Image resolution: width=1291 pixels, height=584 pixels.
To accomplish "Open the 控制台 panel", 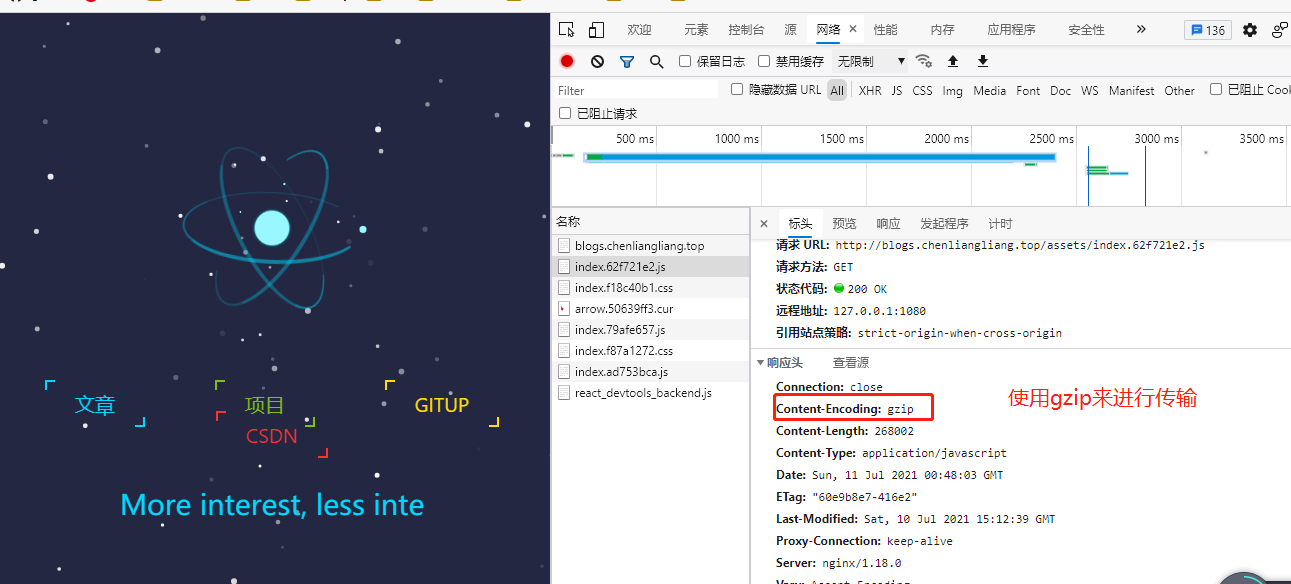I will tap(747, 30).
